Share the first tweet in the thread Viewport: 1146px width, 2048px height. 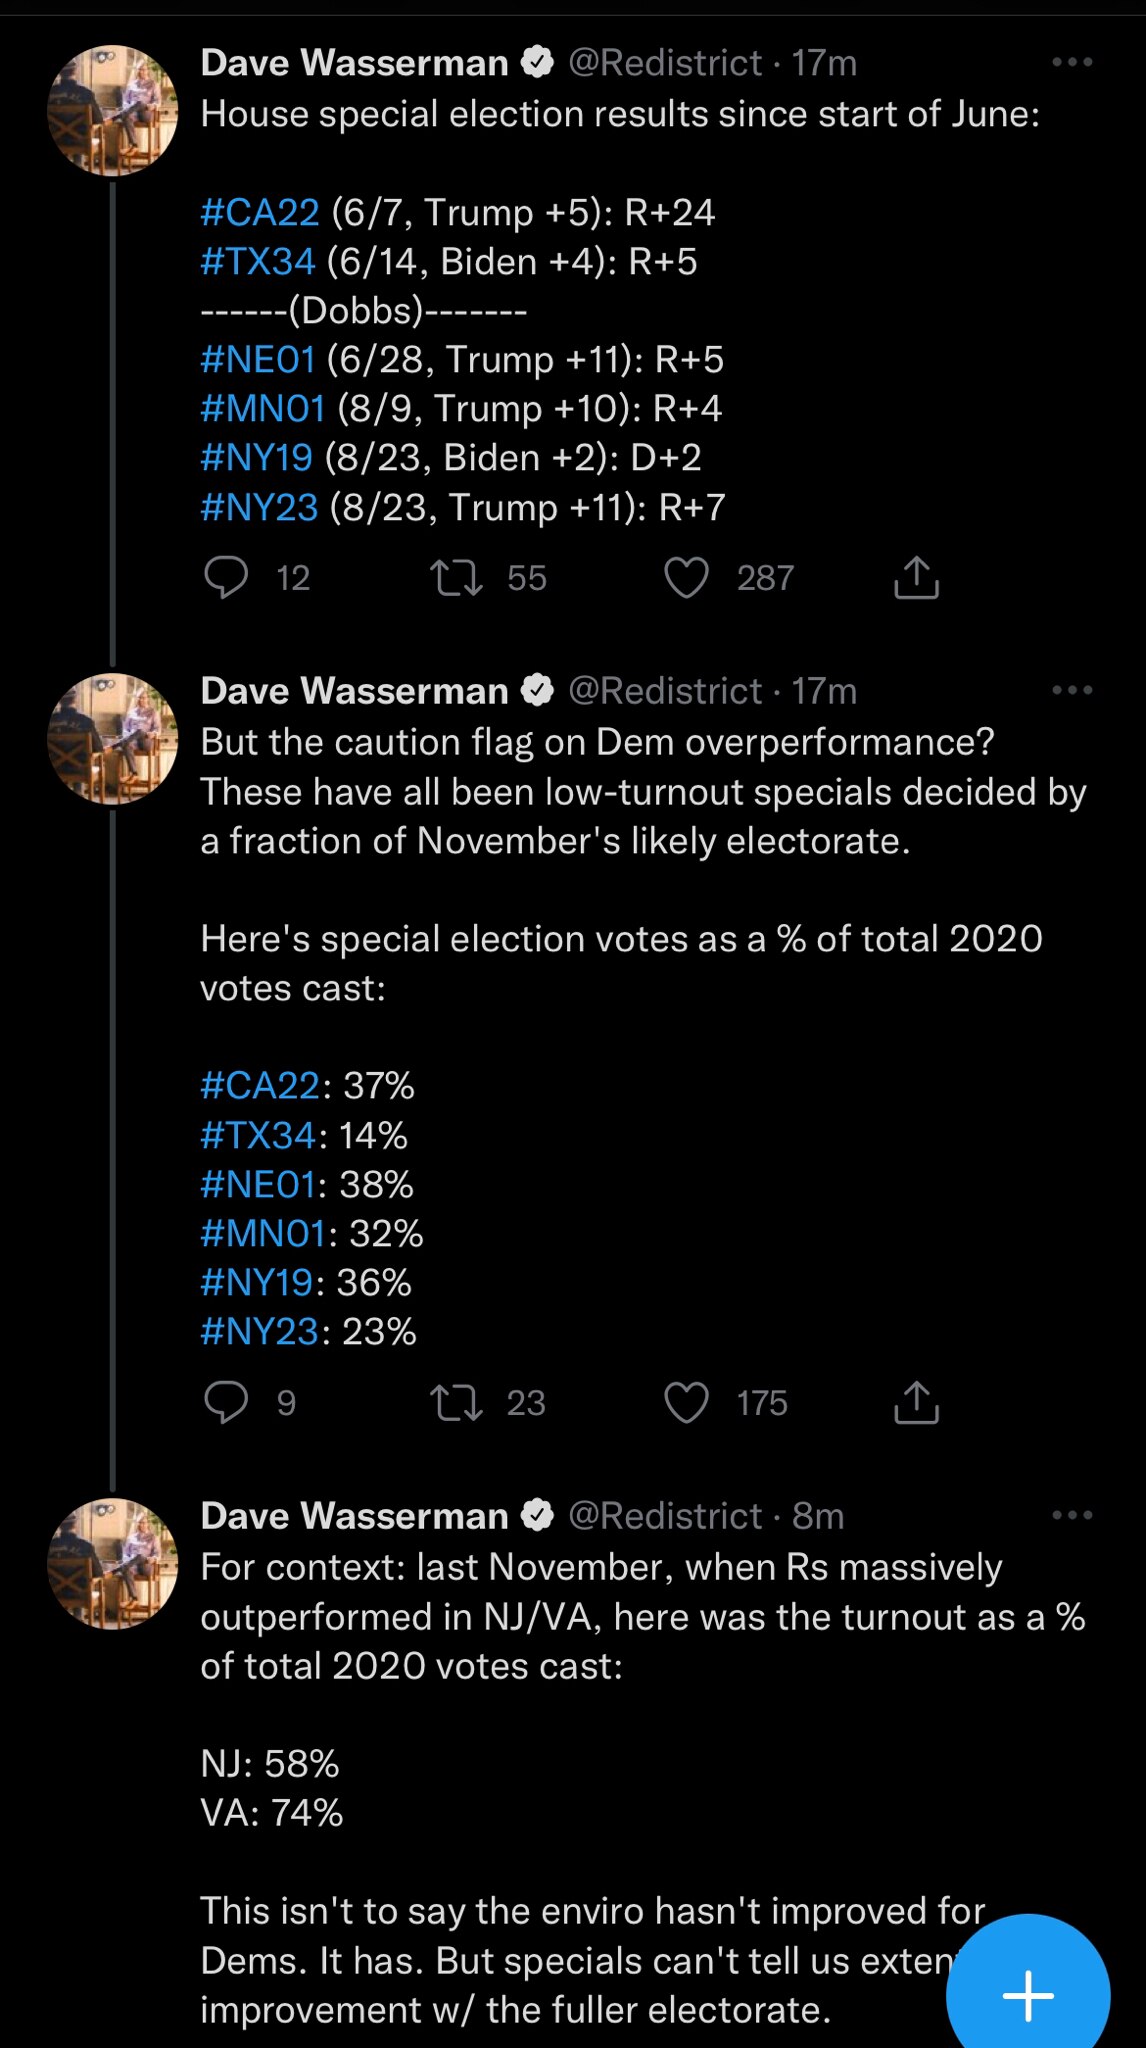coord(916,578)
